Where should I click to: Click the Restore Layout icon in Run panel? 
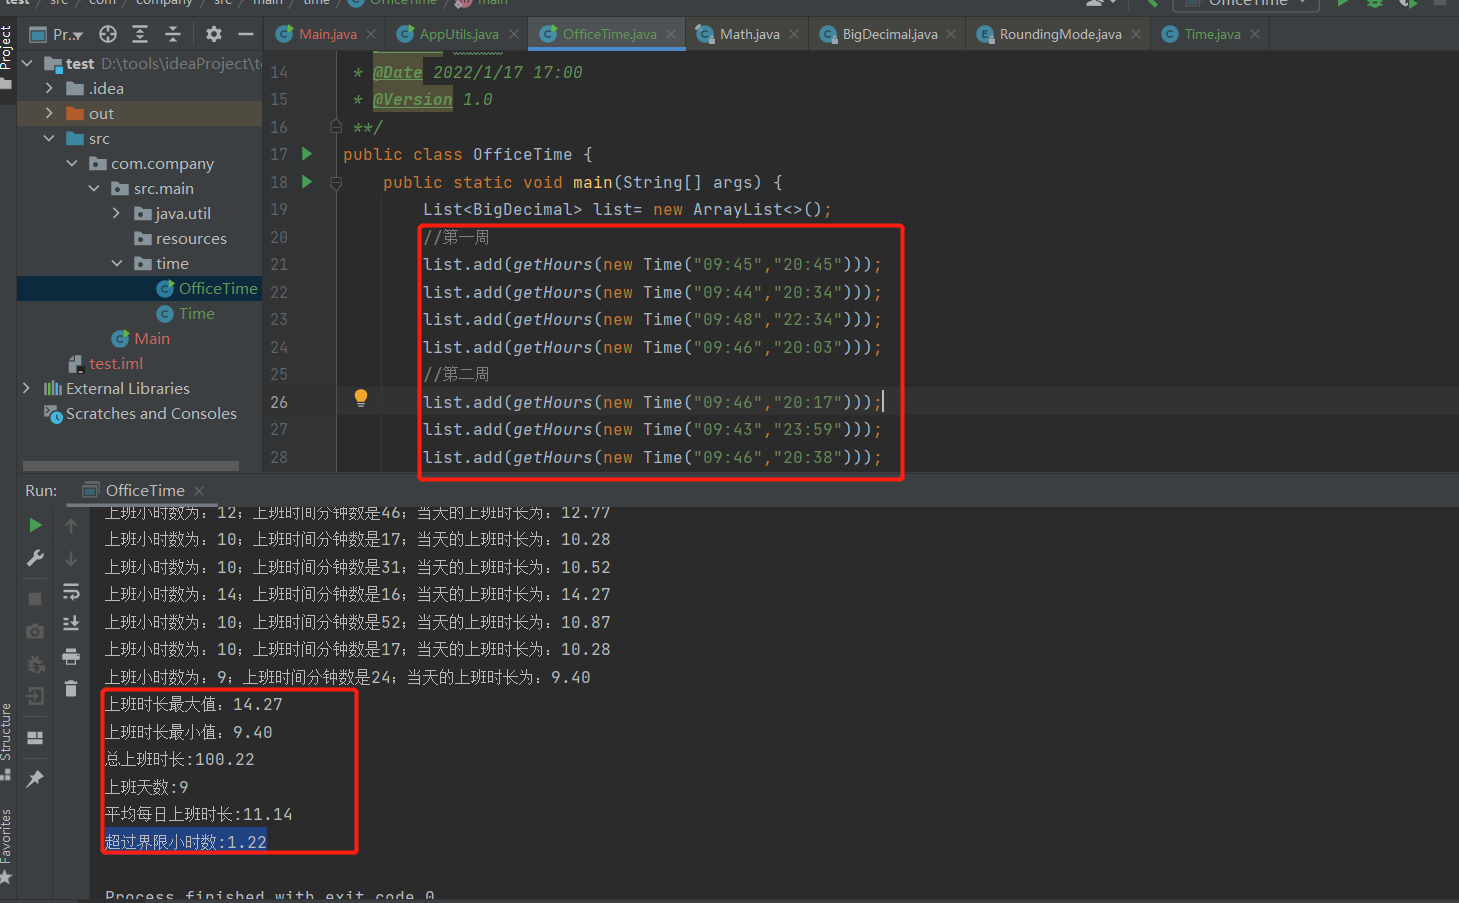click(x=35, y=738)
